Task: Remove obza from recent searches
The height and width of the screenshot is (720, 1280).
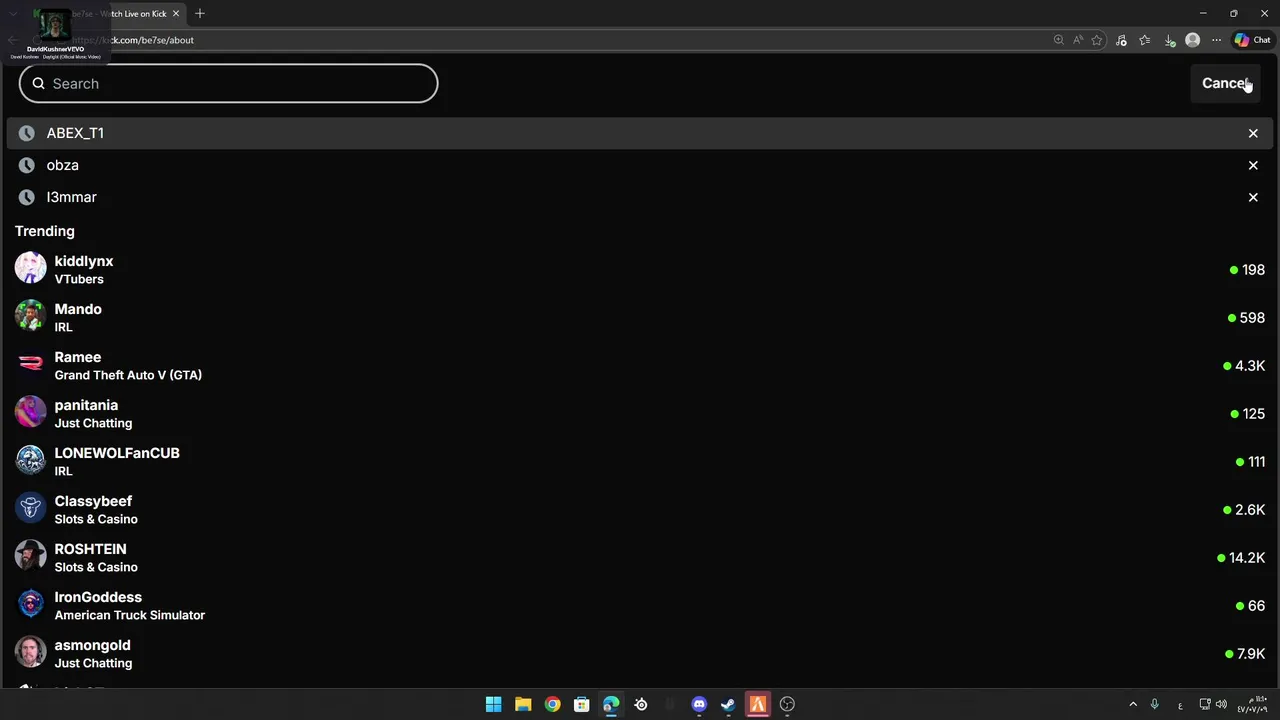Action: (x=1253, y=165)
